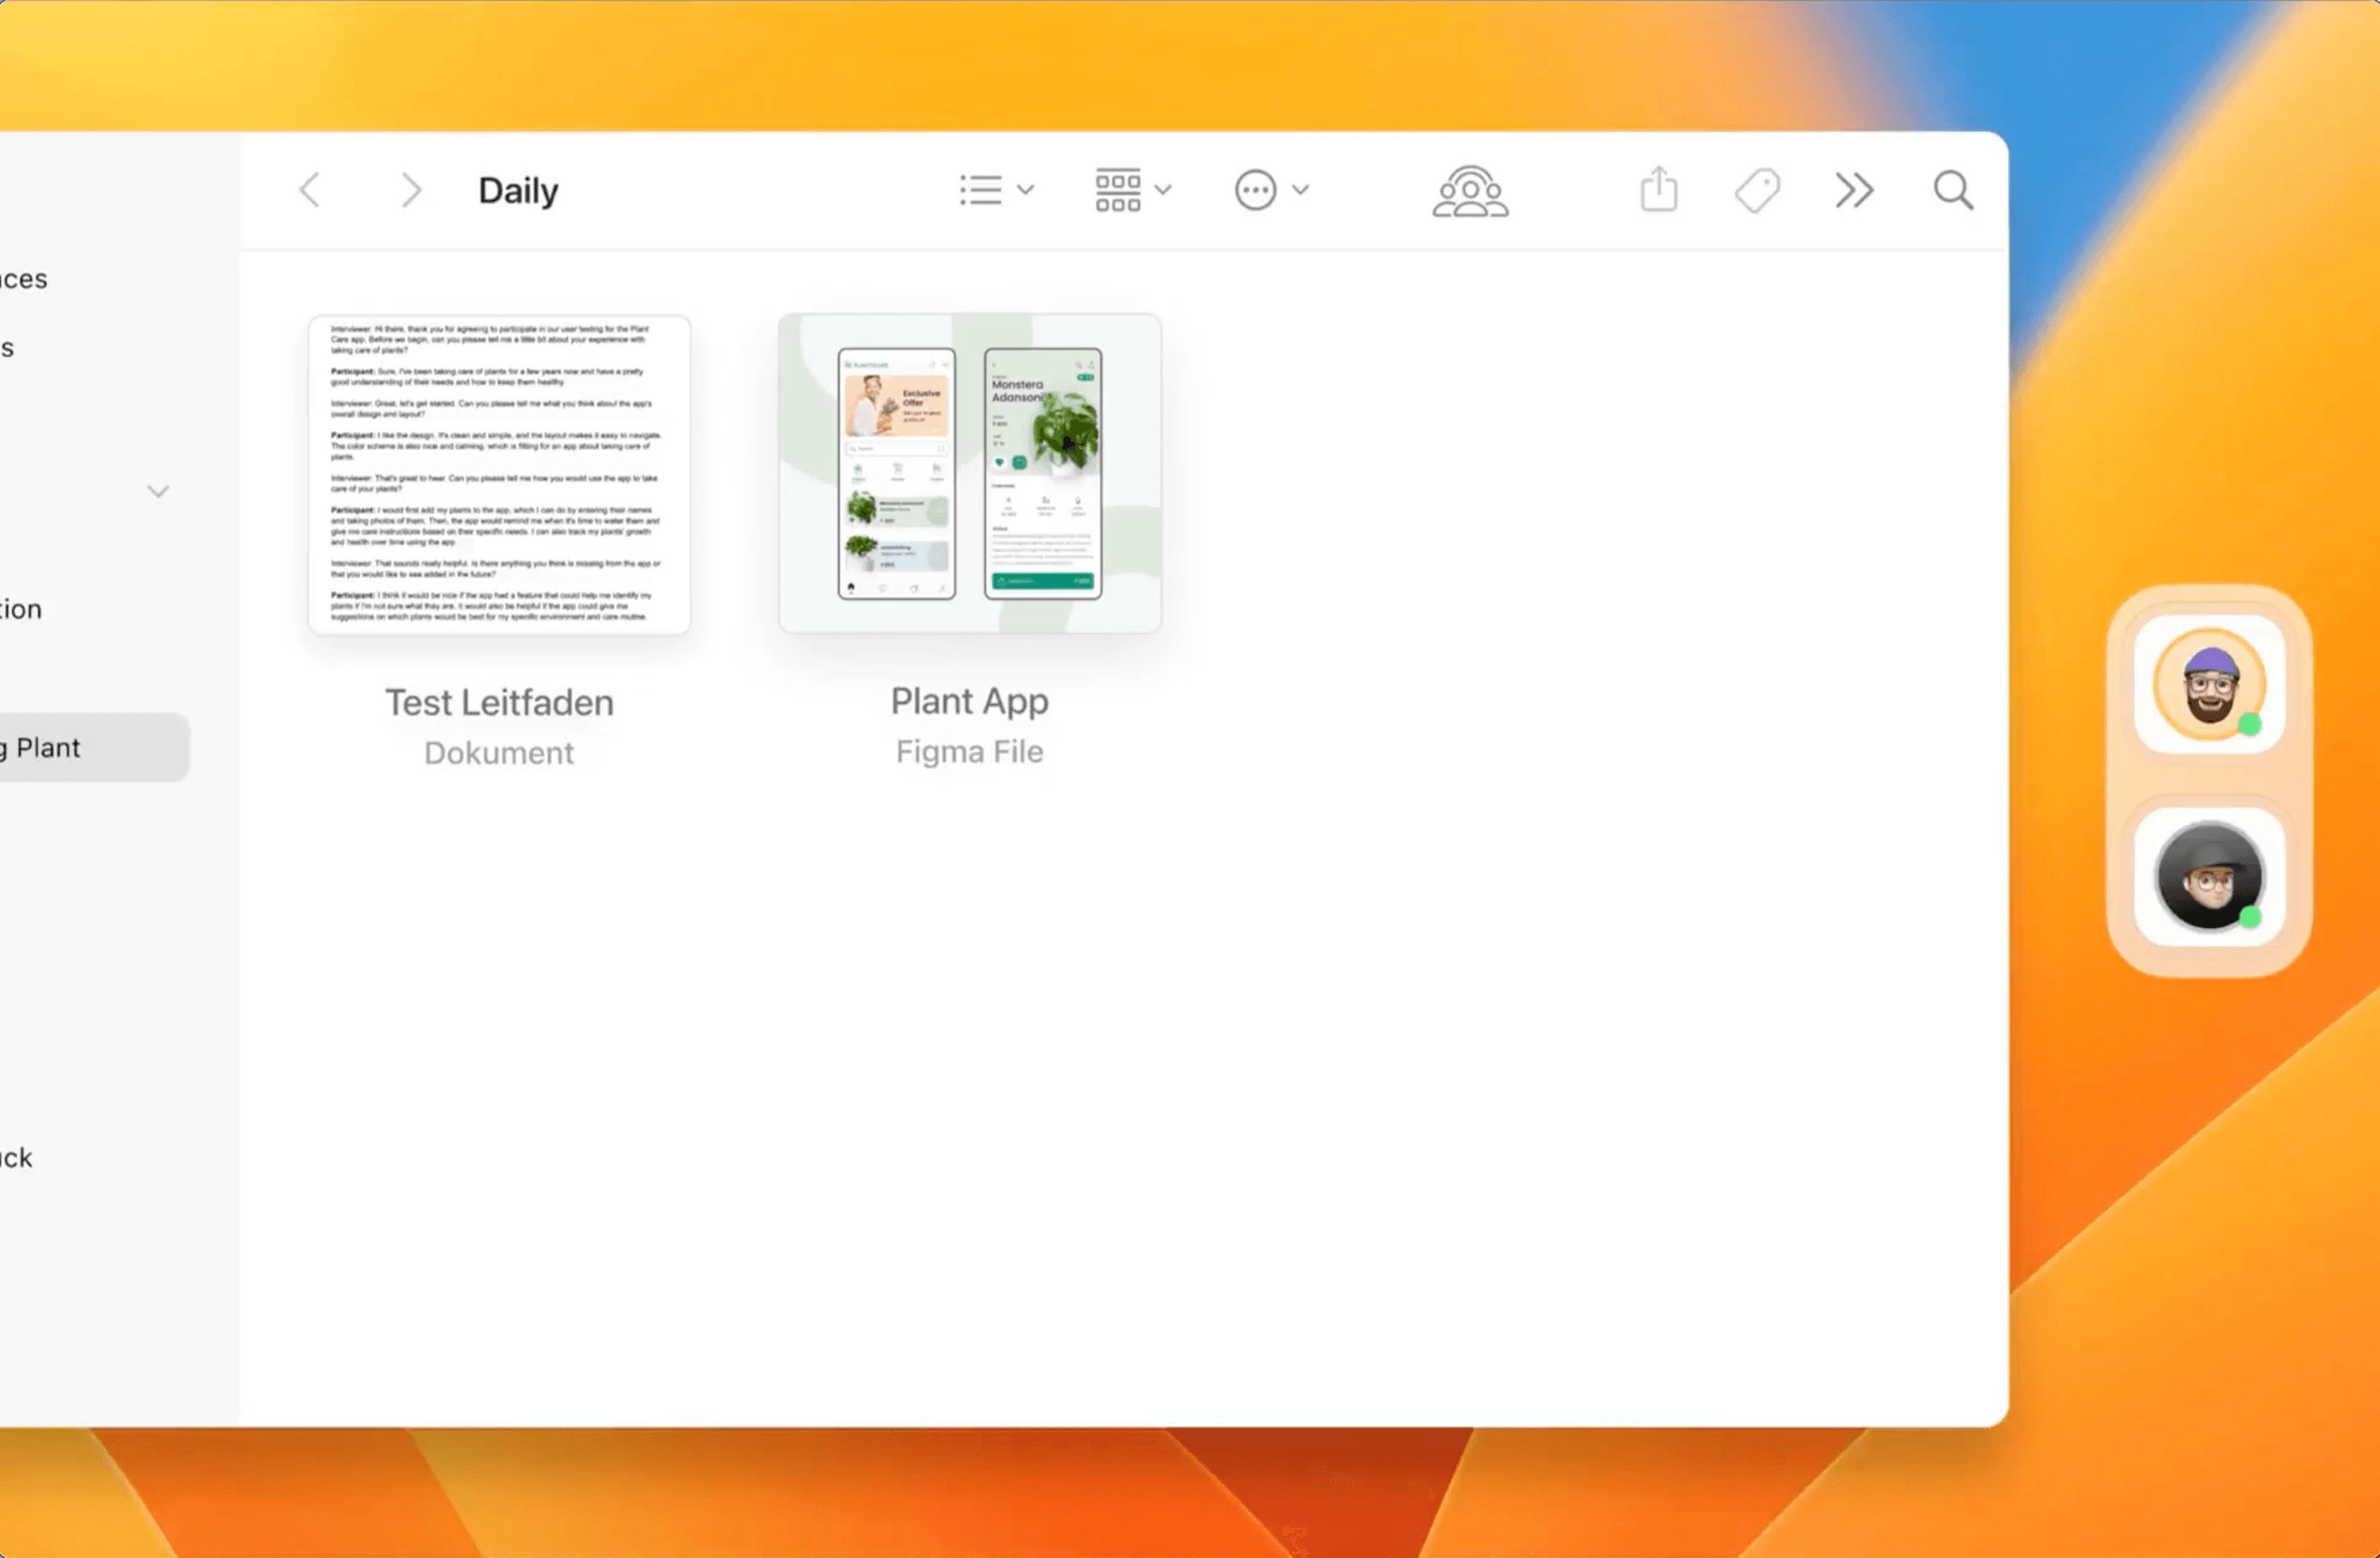Open the Plant App Figma file thumbnail
Image resolution: width=2380 pixels, height=1558 pixels.
969,472
